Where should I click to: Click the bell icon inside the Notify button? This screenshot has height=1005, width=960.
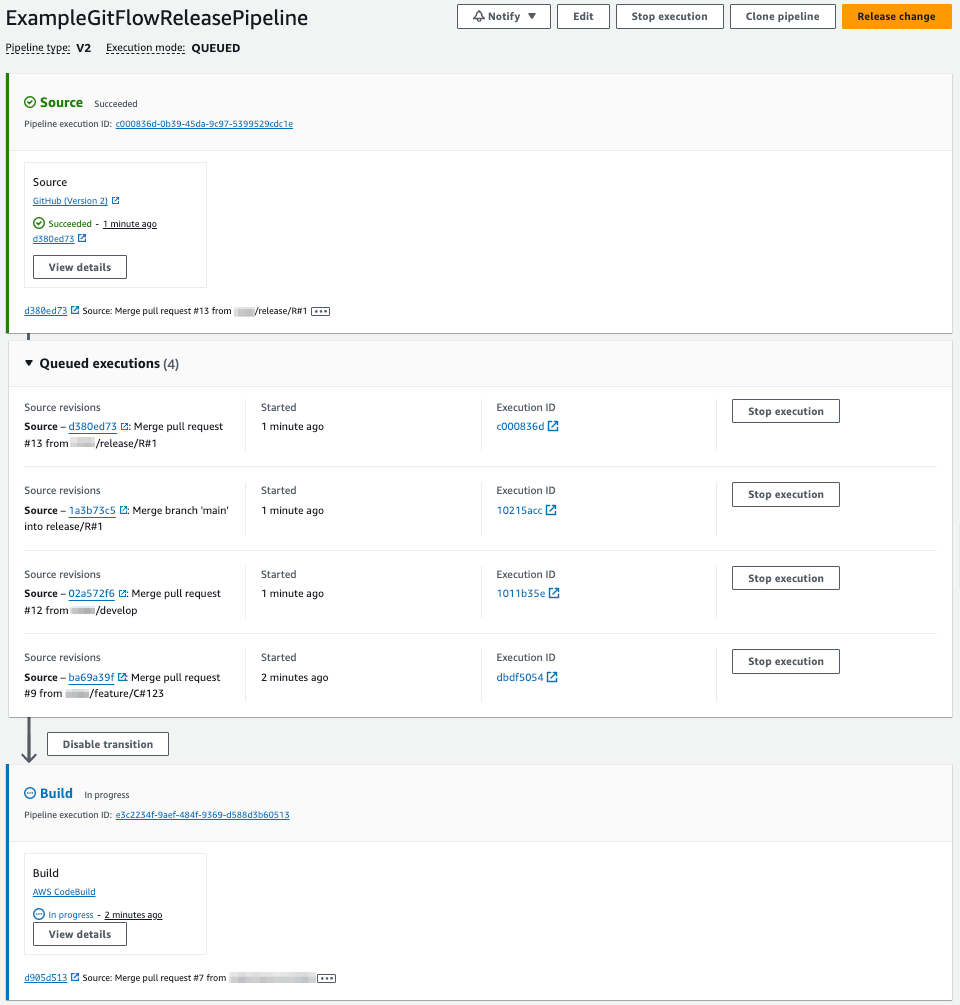479,16
